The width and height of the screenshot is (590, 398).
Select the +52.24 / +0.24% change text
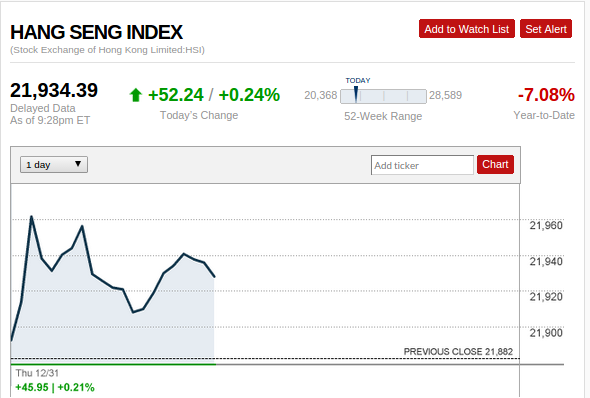214,95
